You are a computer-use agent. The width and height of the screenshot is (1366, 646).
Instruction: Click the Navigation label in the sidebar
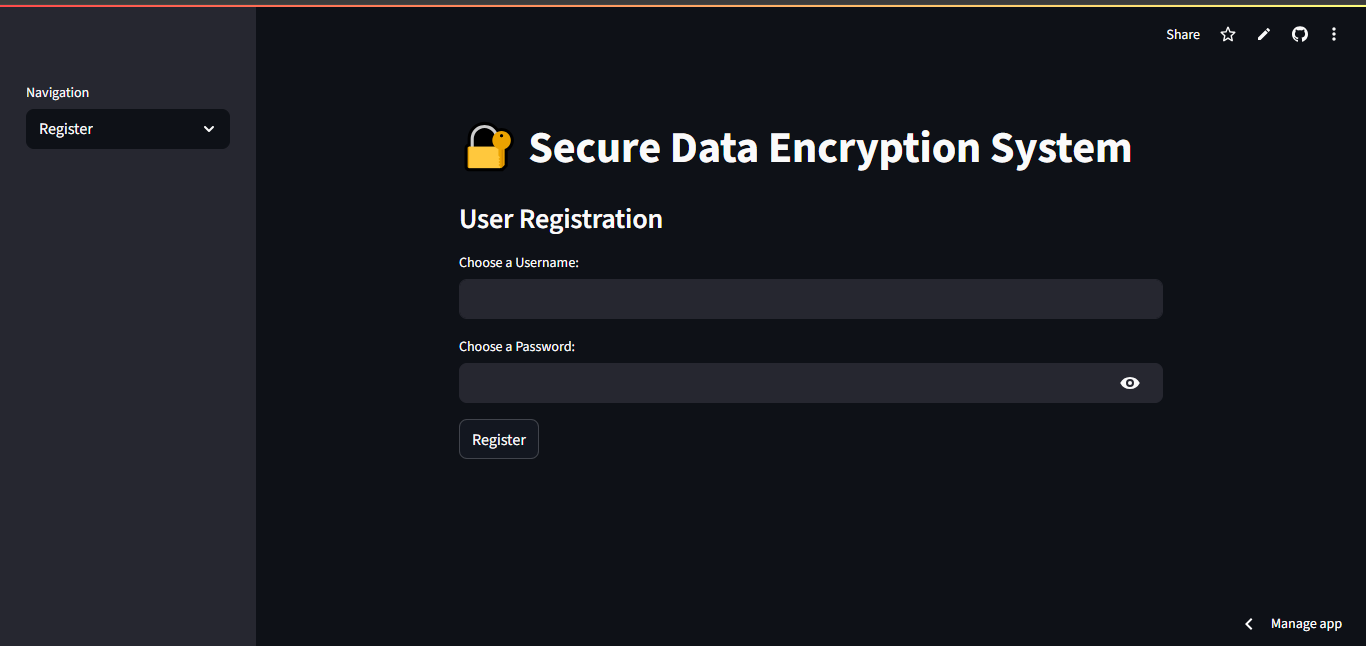[x=58, y=93]
